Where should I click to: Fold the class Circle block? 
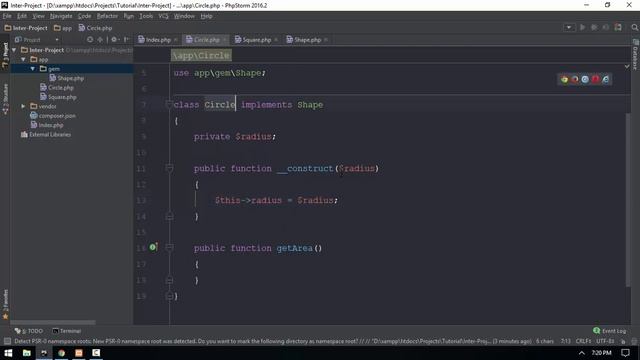click(169, 104)
